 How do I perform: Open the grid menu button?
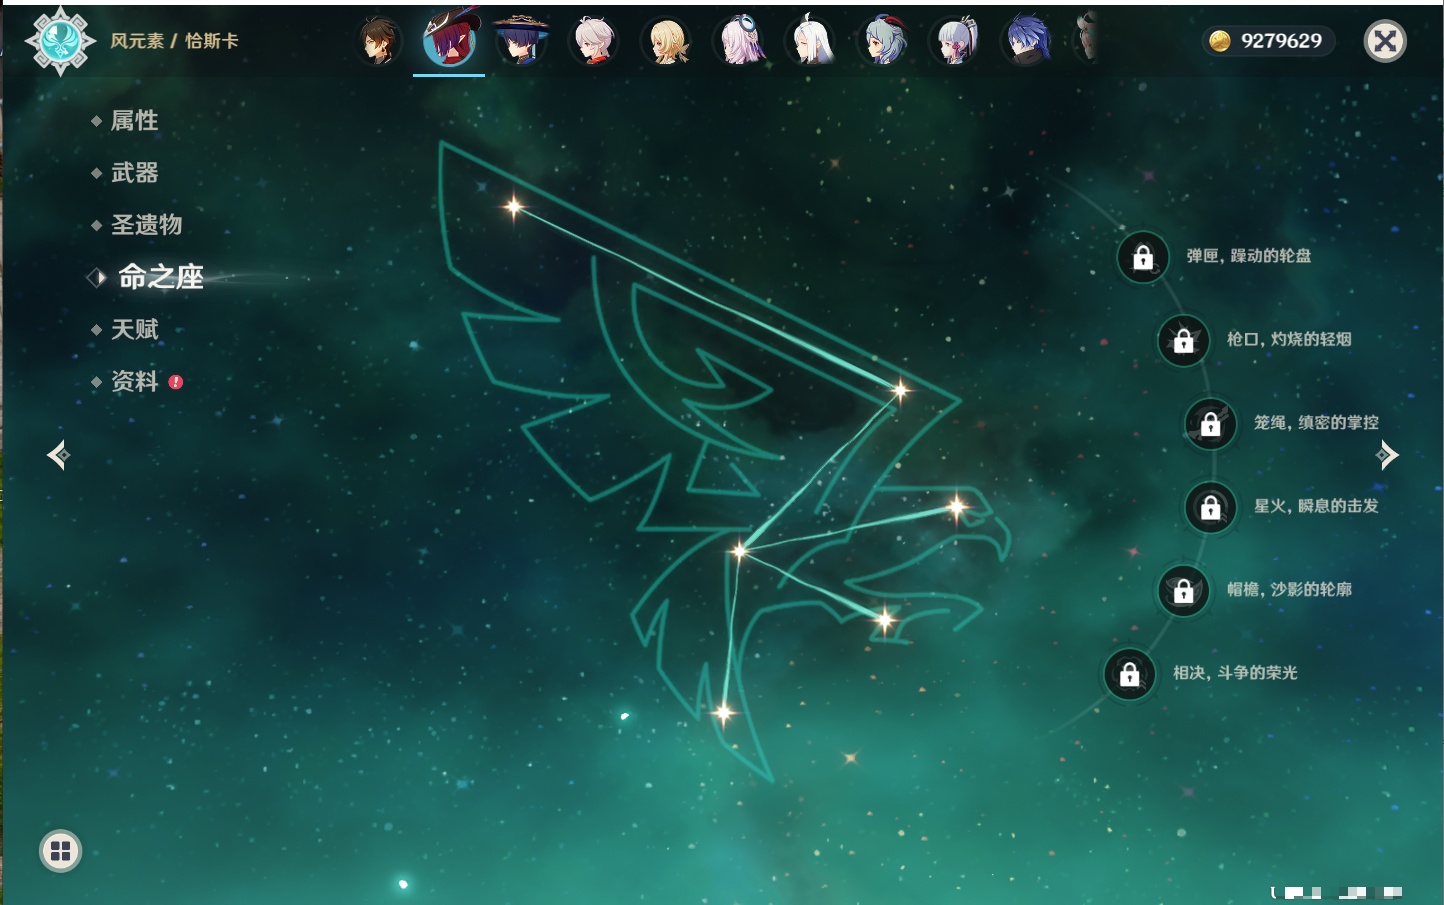click(60, 851)
